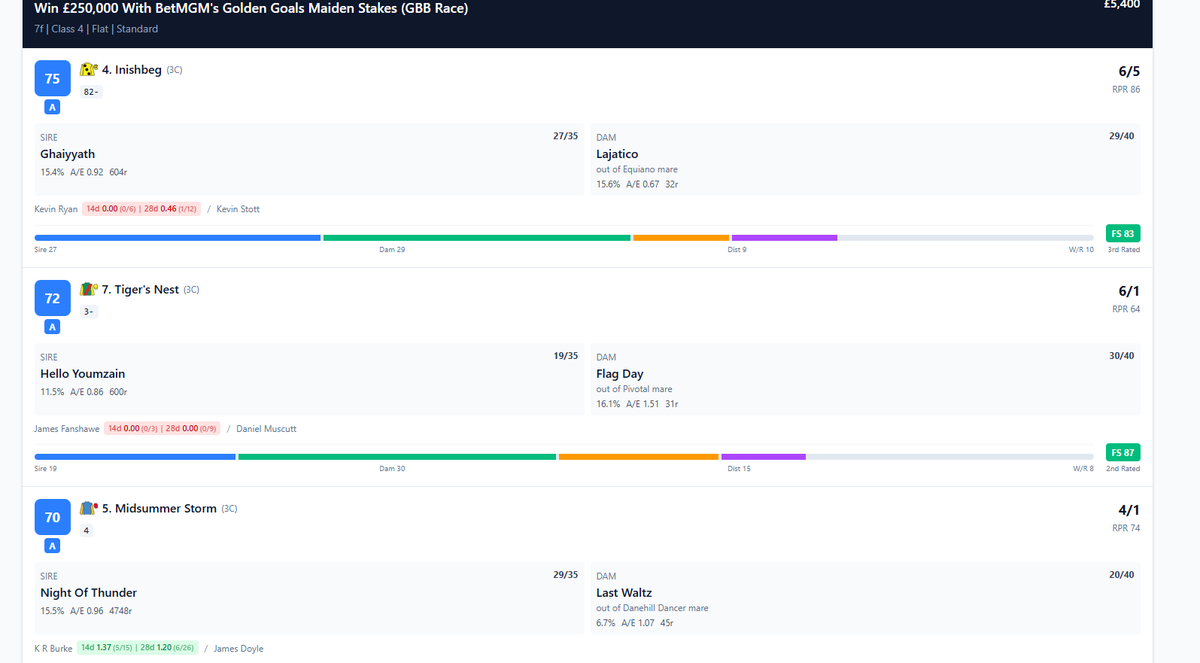
Task: Click Tiger's Nest purple bar segment
Action: pyautogui.click(x=763, y=457)
